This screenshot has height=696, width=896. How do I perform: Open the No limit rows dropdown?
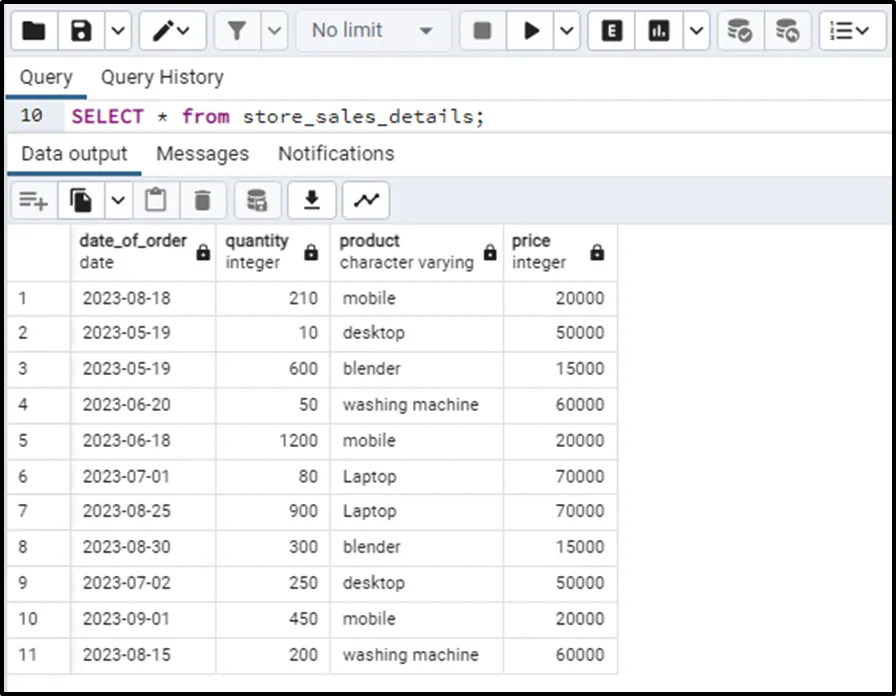(x=372, y=31)
